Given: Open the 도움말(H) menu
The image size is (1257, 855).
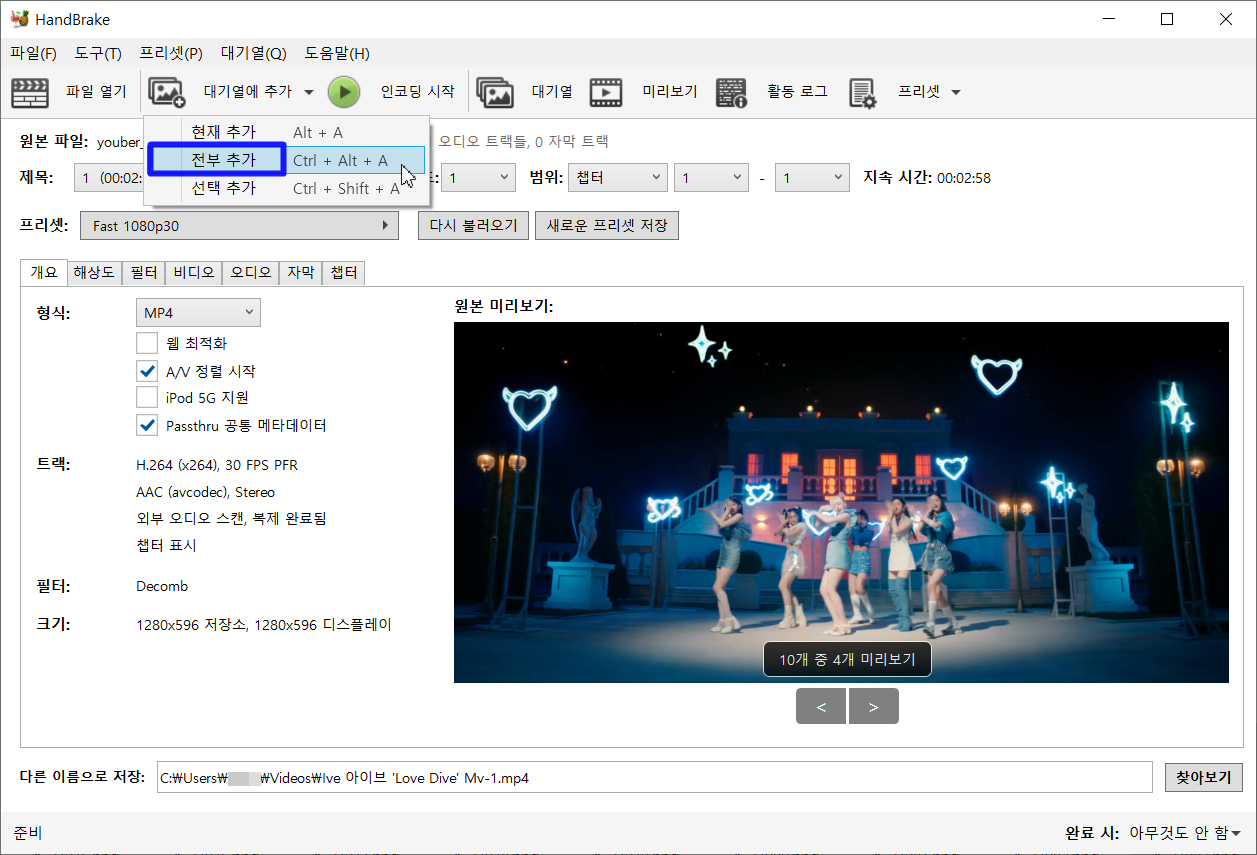Looking at the screenshot, I should pos(337,53).
